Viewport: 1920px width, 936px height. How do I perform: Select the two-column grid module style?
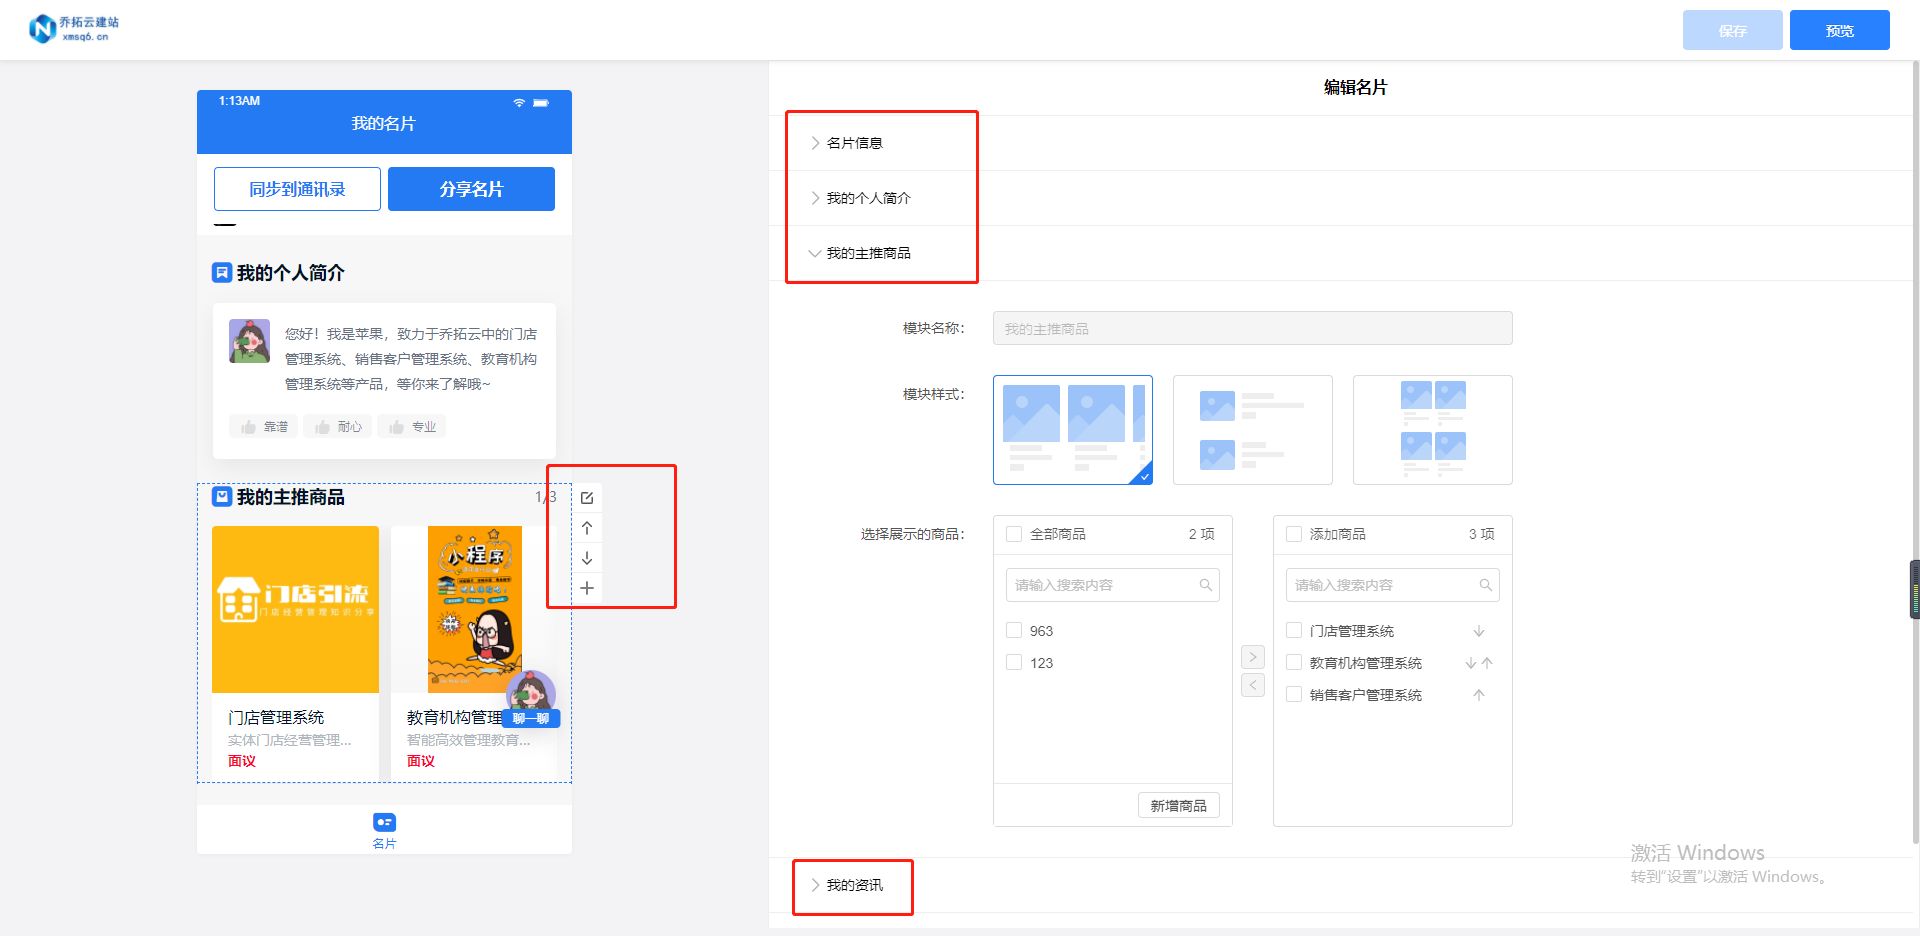point(1433,430)
